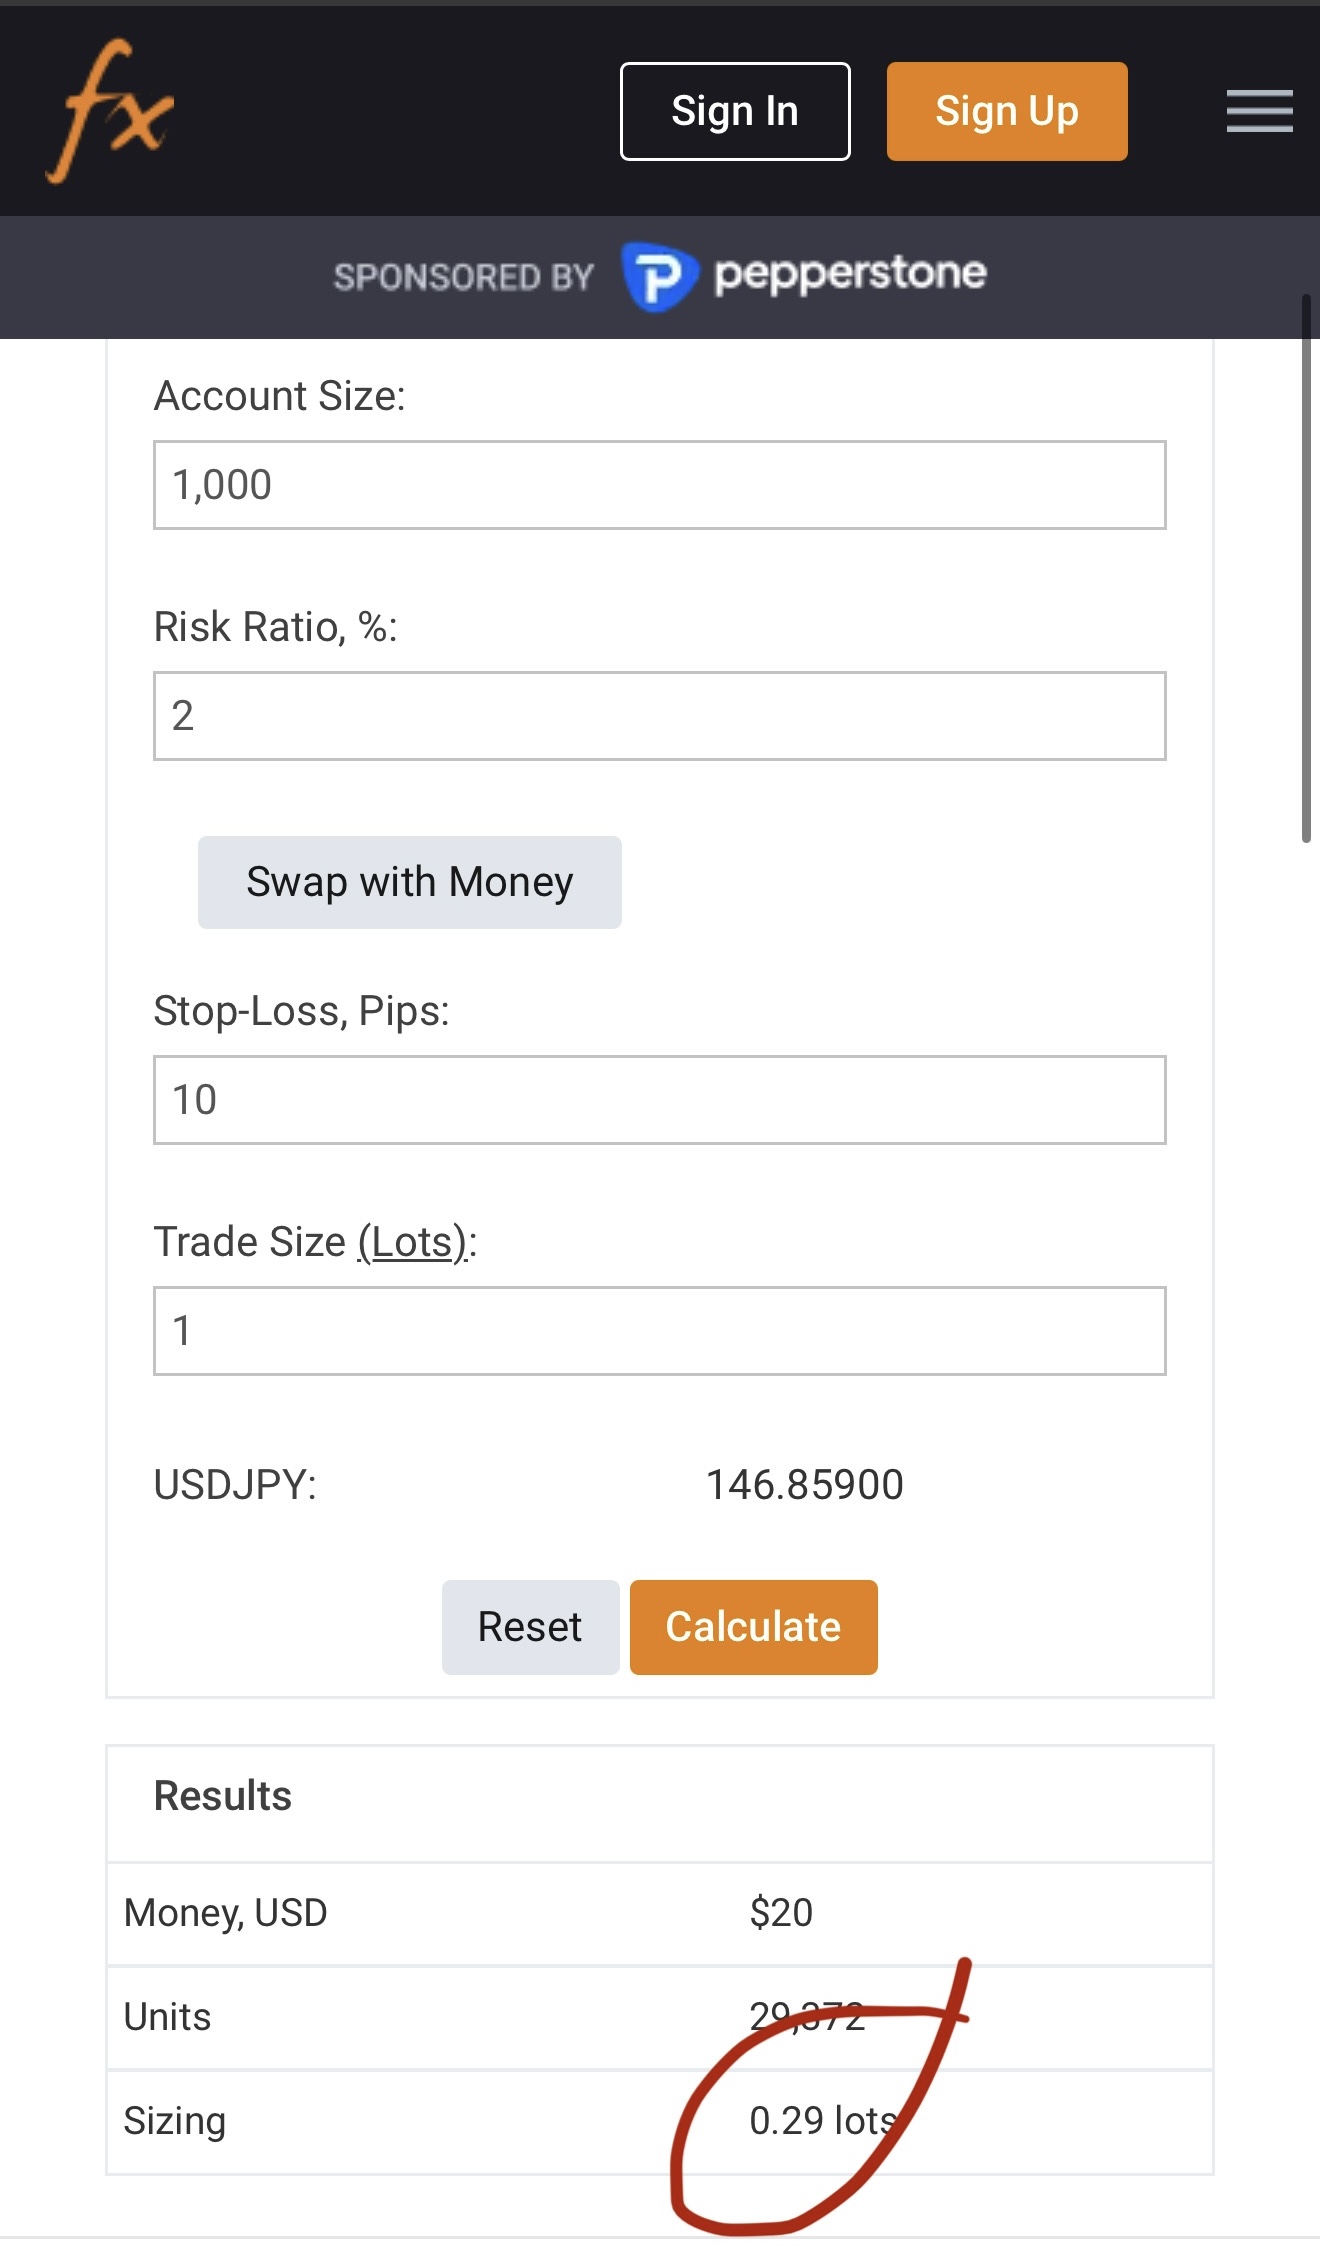Click the Sign Up button
The image size is (1320, 2263).
coord(1007,111)
